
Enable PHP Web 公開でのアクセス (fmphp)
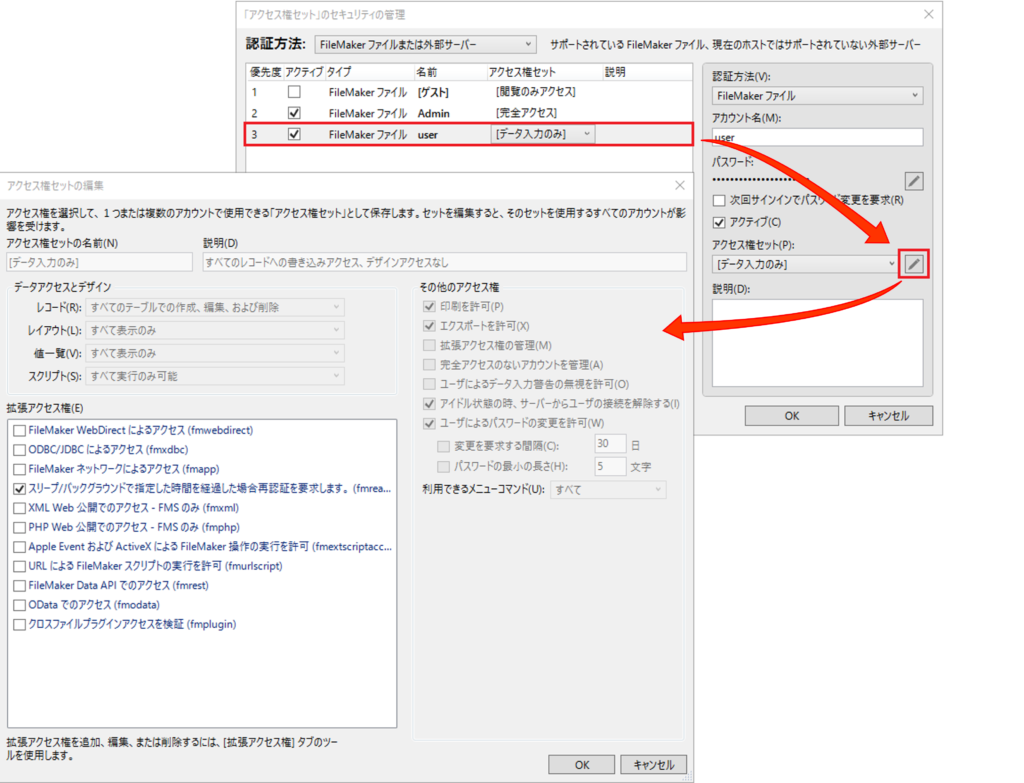[x=20, y=528]
